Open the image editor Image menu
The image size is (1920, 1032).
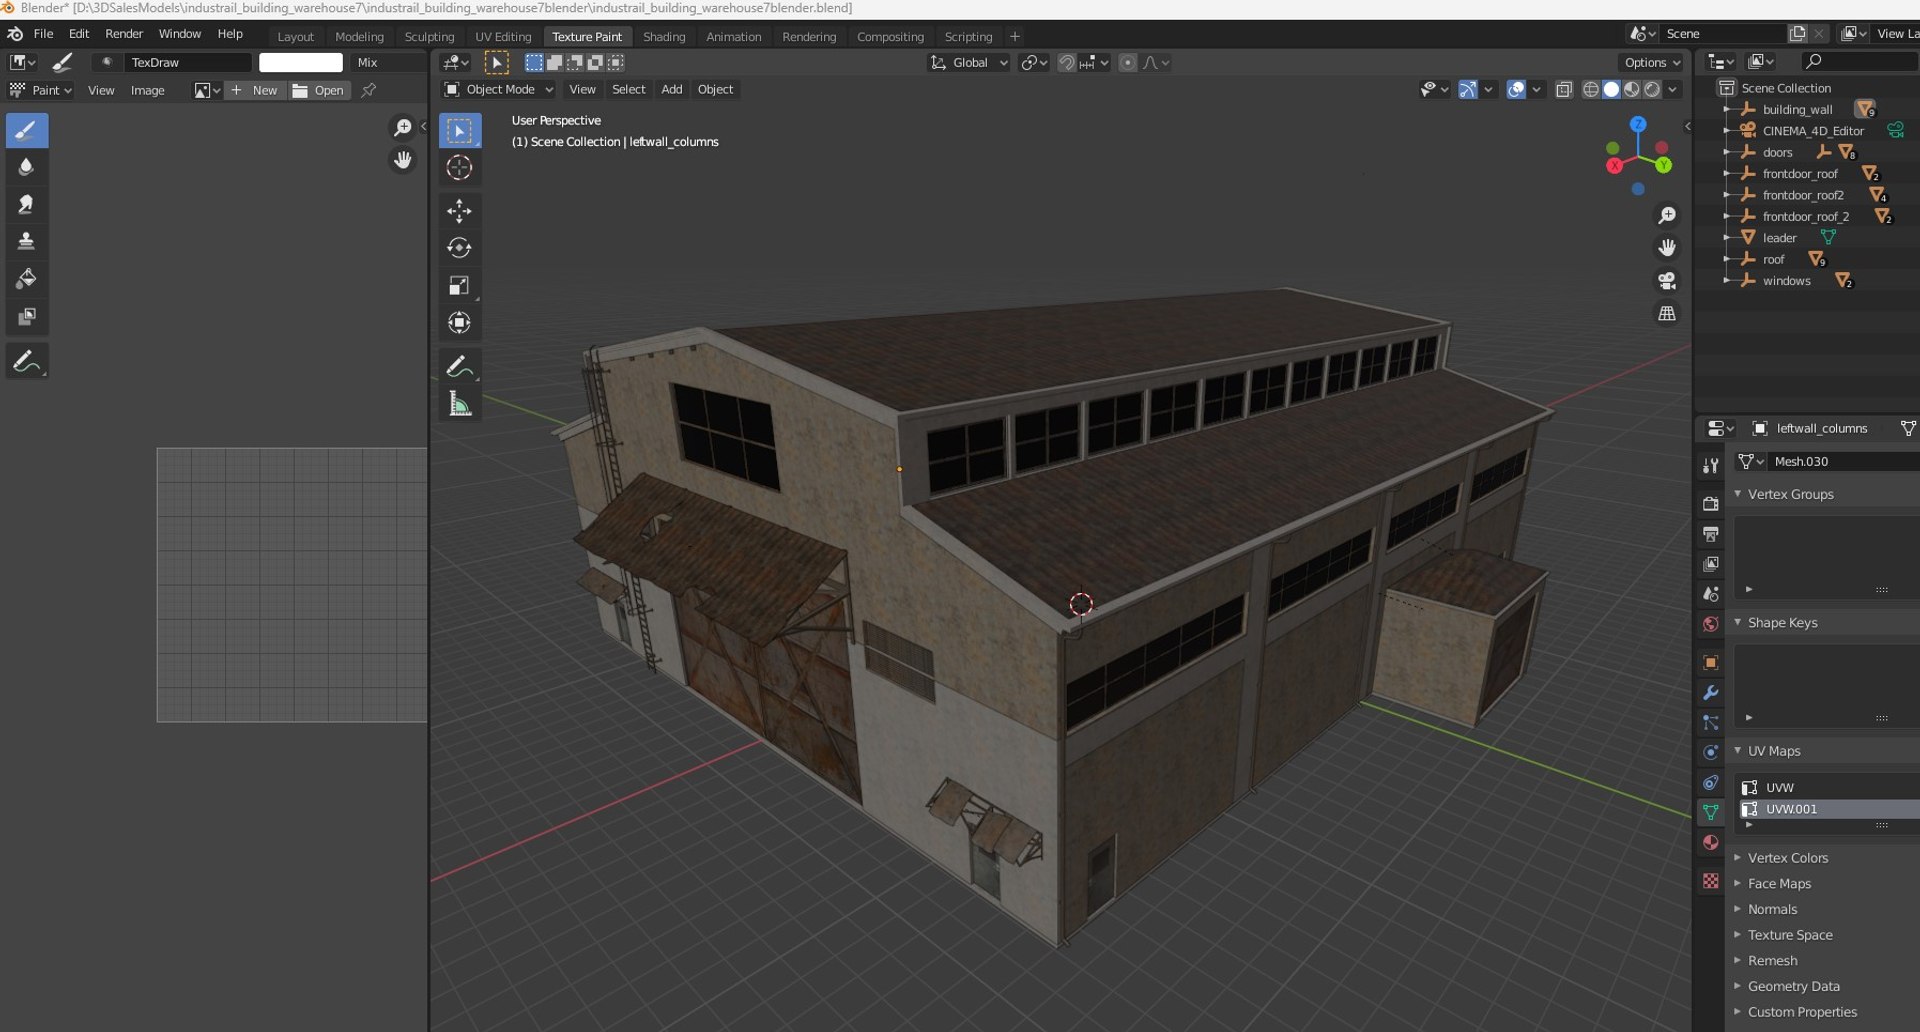point(147,90)
